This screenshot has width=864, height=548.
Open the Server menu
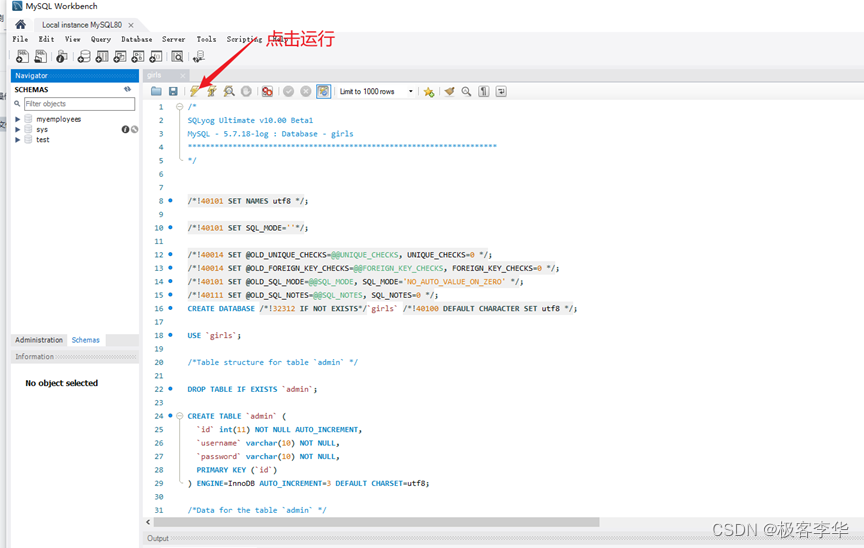(x=174, y=39)
